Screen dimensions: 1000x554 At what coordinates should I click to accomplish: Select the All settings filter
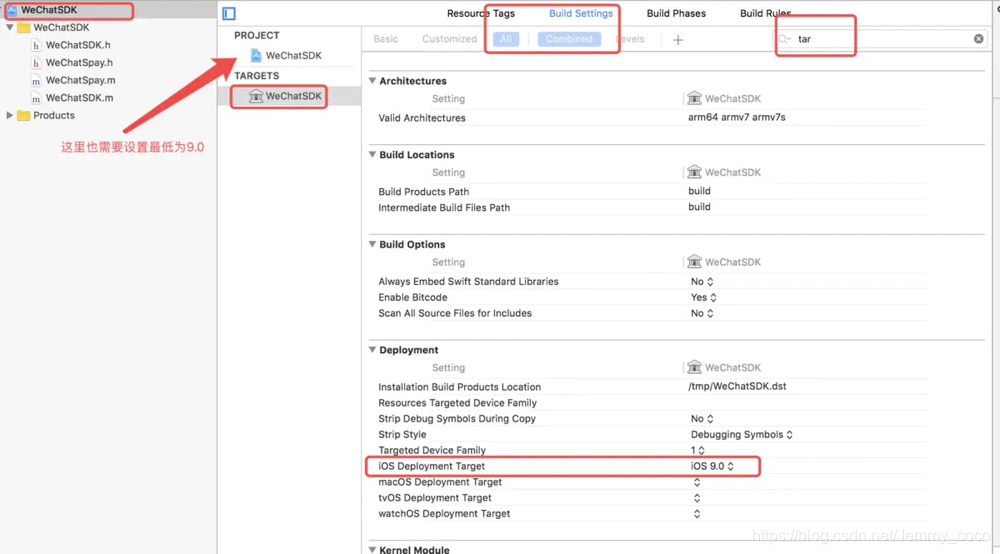506,39
